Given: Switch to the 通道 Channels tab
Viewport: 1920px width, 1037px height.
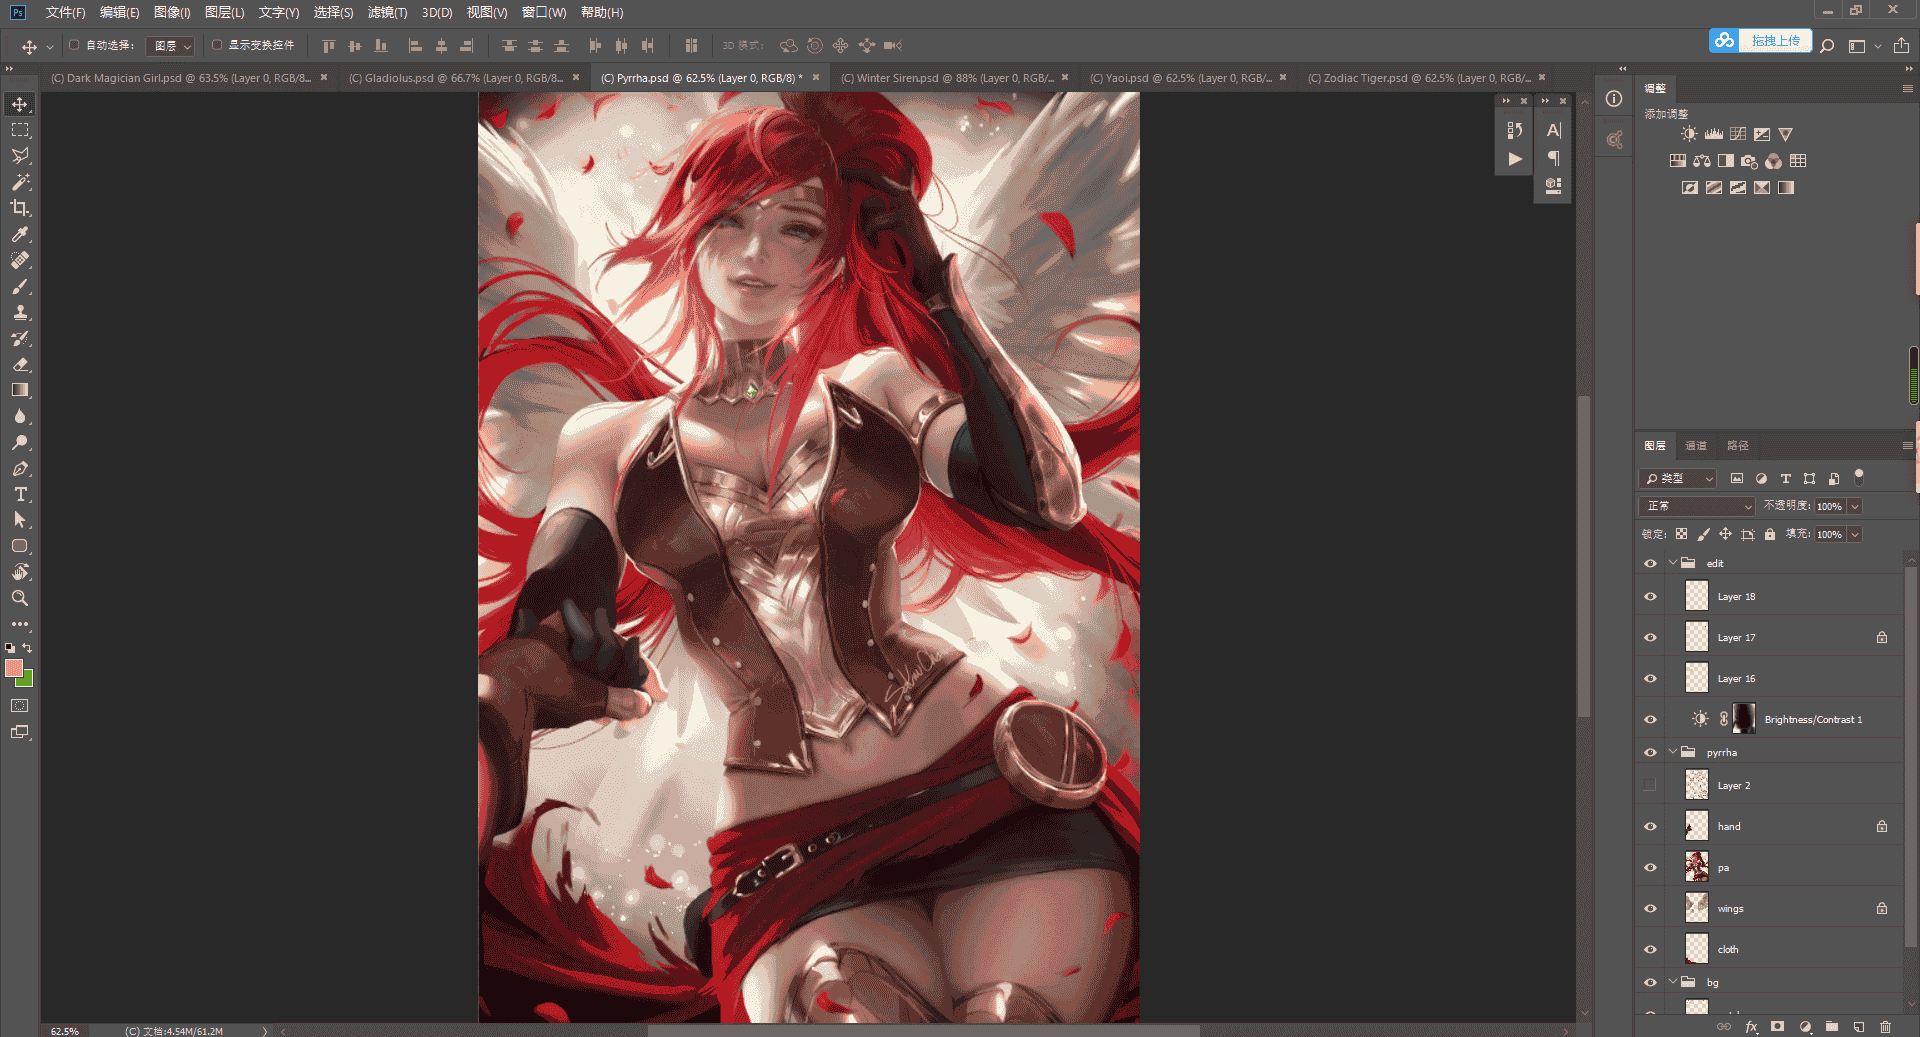Looking at the screenshot, I should coord(1696,446).
